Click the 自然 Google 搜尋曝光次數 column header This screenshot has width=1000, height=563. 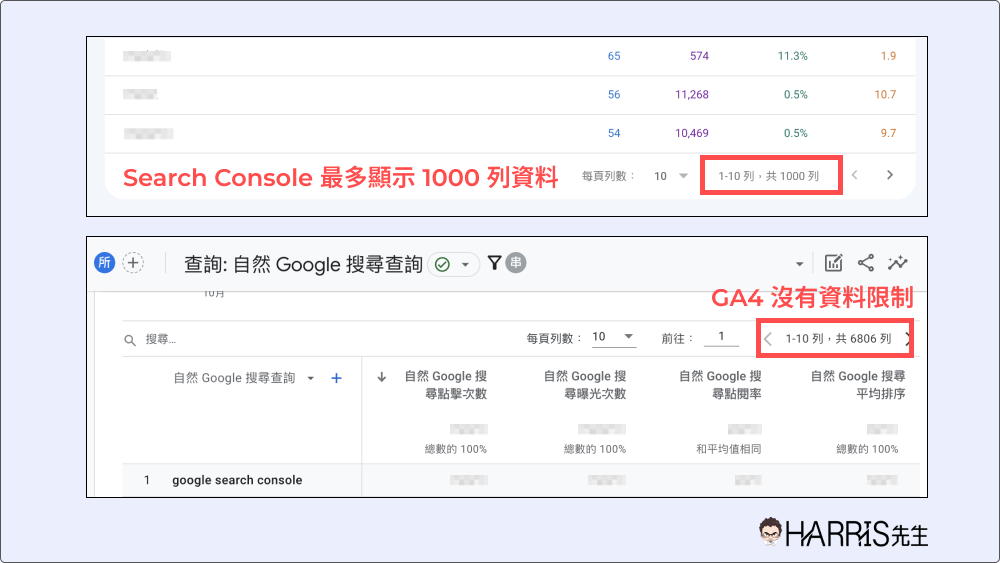point(584,385)
